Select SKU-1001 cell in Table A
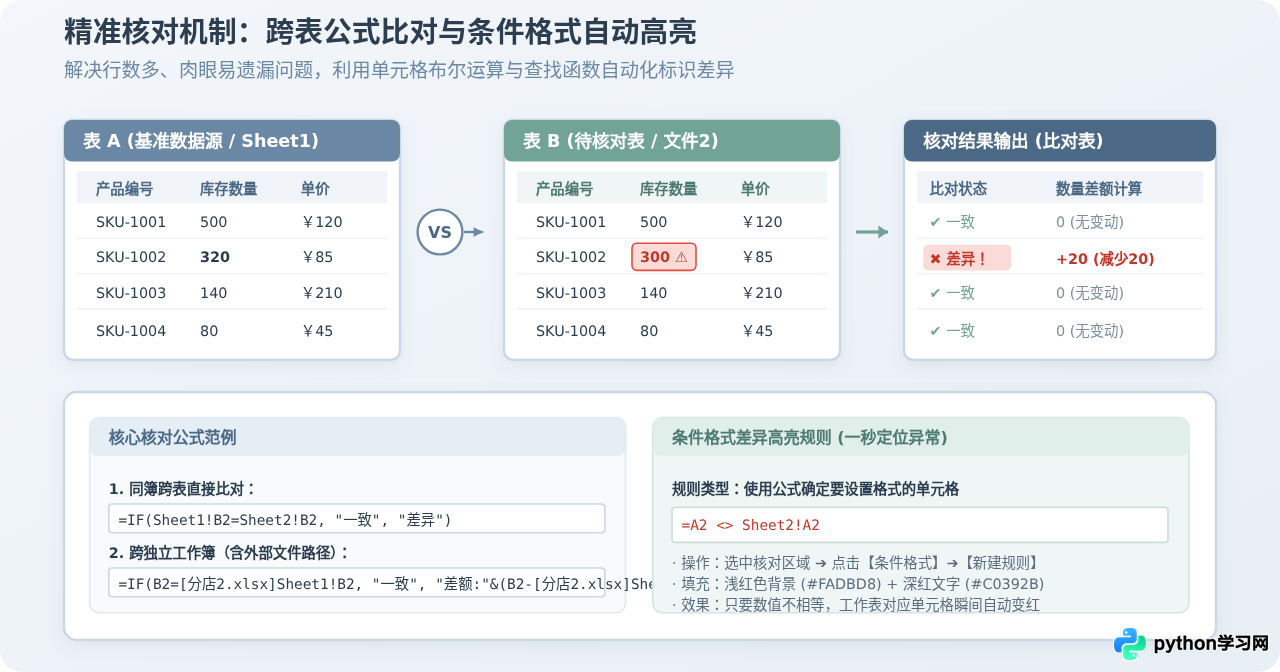1280x672 pixels. point(131,222)
